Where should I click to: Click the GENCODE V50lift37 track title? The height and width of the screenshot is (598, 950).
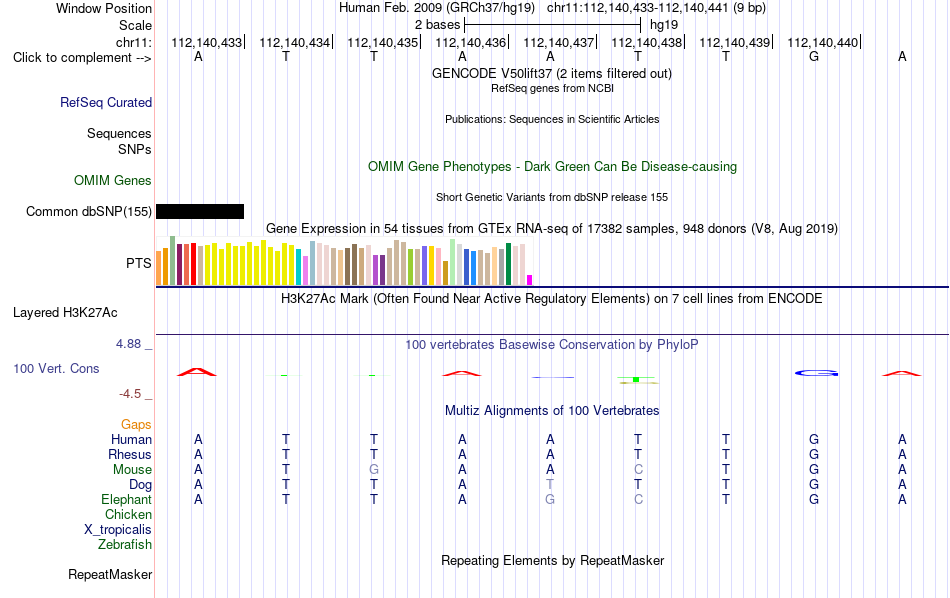click(x=551, y=74)
